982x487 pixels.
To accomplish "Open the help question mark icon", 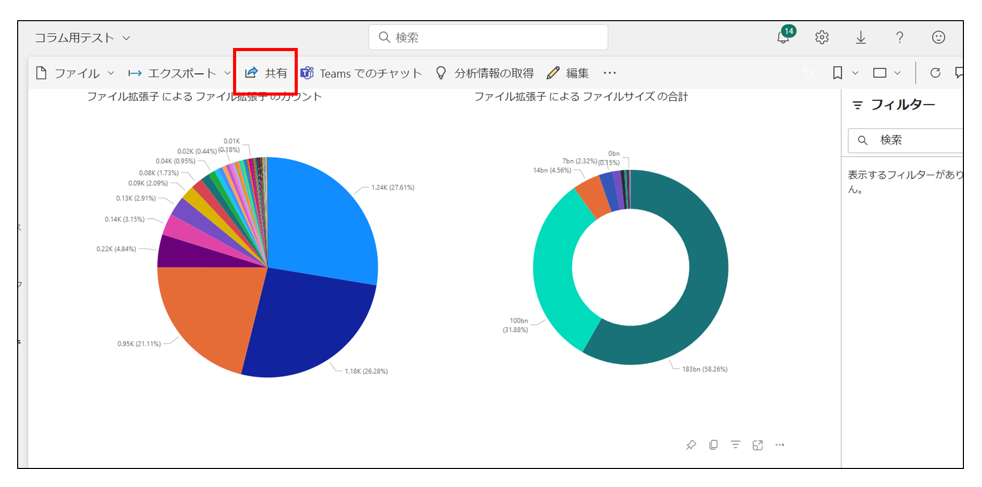I will (x=899, y=38).
